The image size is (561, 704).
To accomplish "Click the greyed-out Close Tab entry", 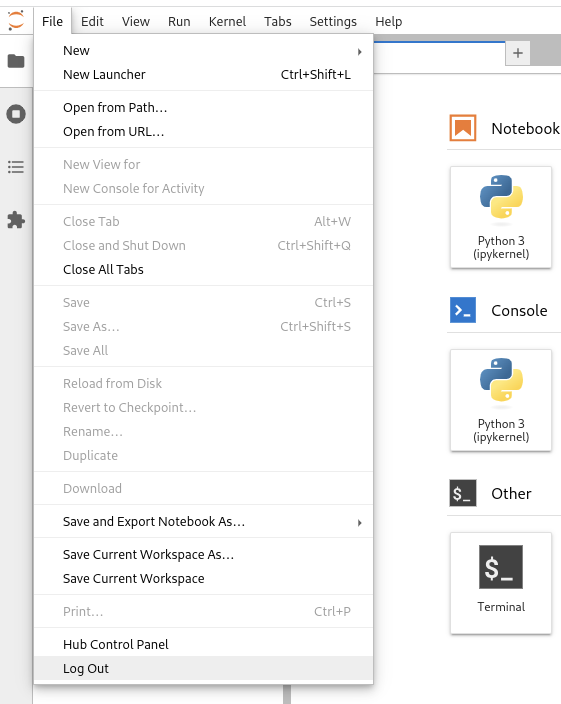I will [x=203, y=221].
